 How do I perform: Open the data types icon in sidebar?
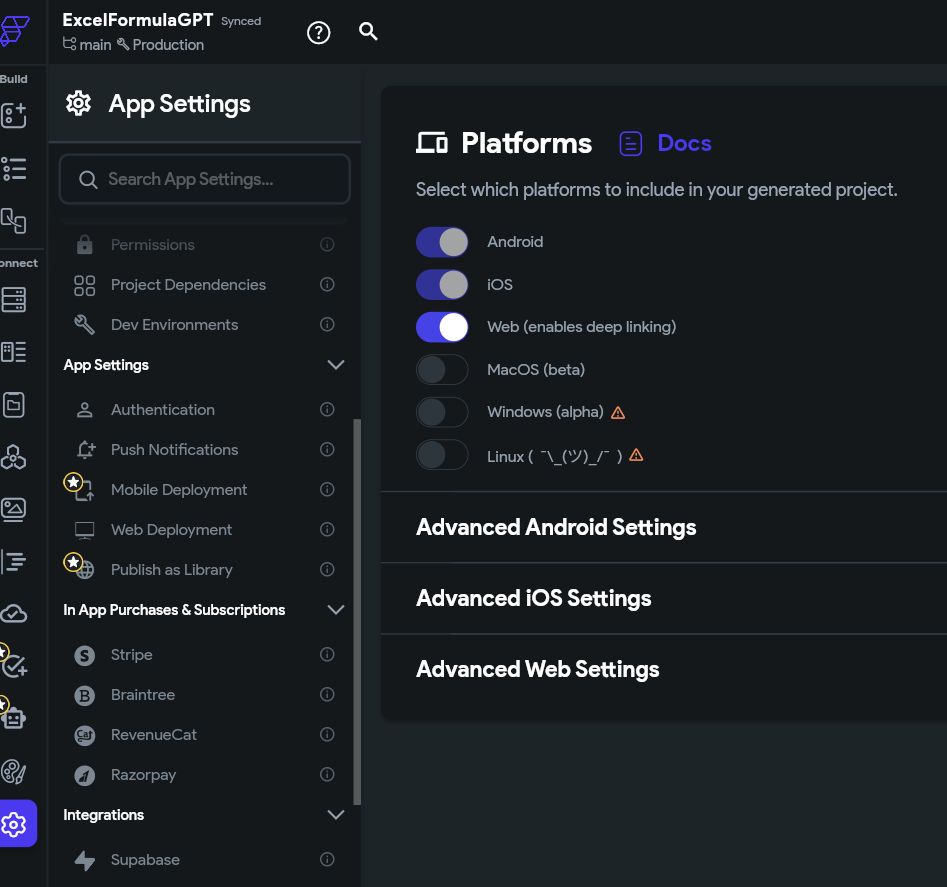point(14,352)
